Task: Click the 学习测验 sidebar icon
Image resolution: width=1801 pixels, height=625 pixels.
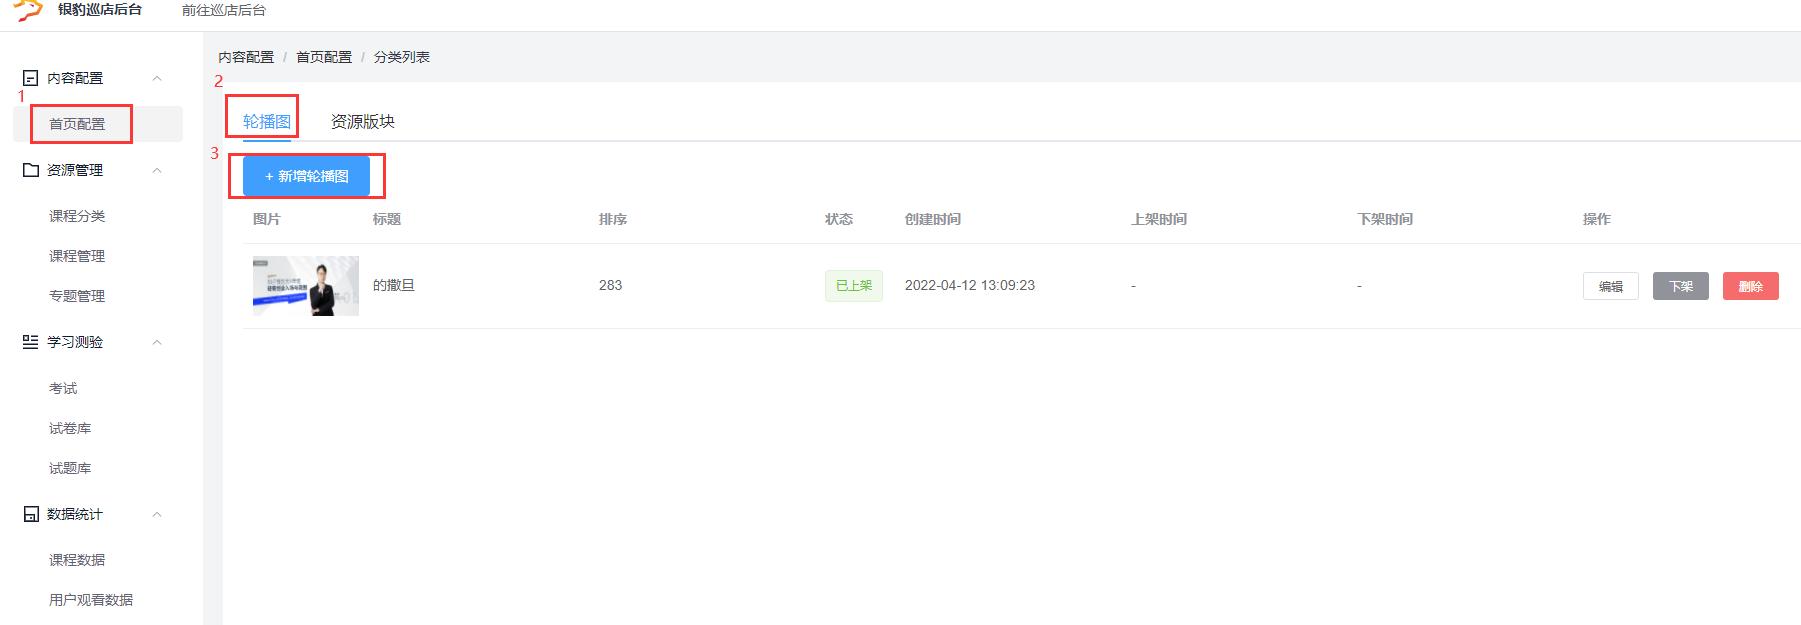Action: [31, 342]
